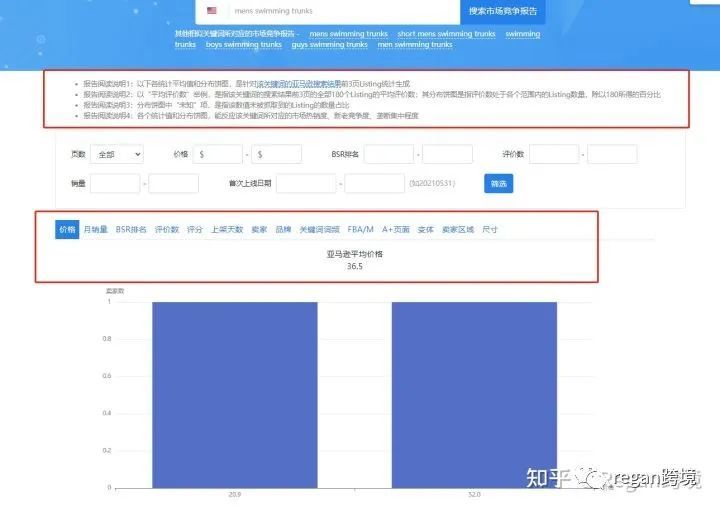The width and height of the screenshot is (720, 511).
Task: Switch to the 关键词词频 tab
Action: point(320,230)
